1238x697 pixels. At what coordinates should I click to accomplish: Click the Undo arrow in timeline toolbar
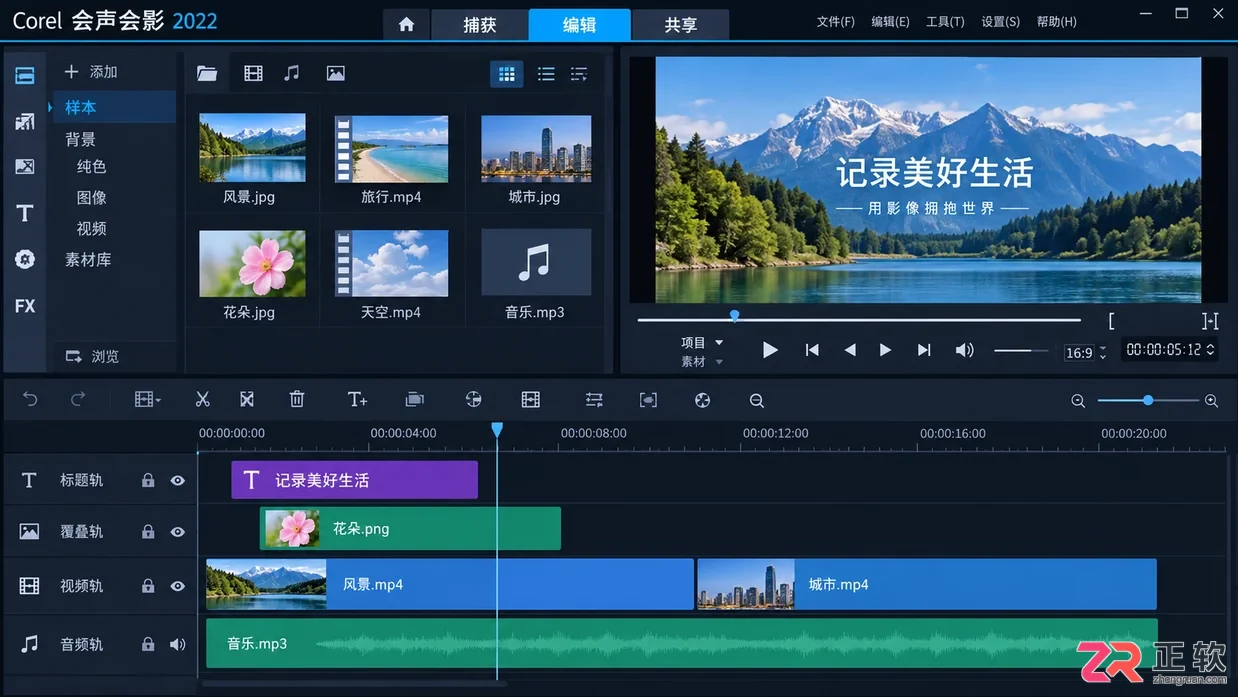point(30,399)
